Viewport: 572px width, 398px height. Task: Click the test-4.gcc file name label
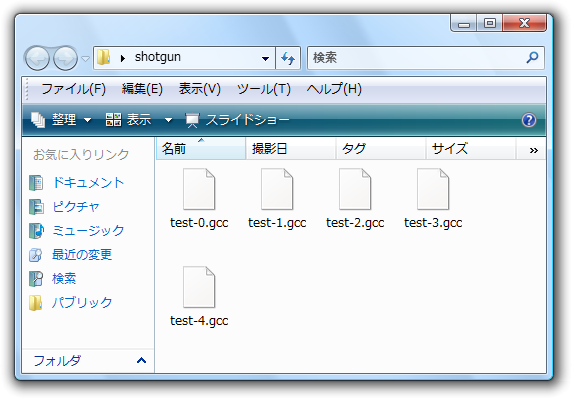point(199,321)
